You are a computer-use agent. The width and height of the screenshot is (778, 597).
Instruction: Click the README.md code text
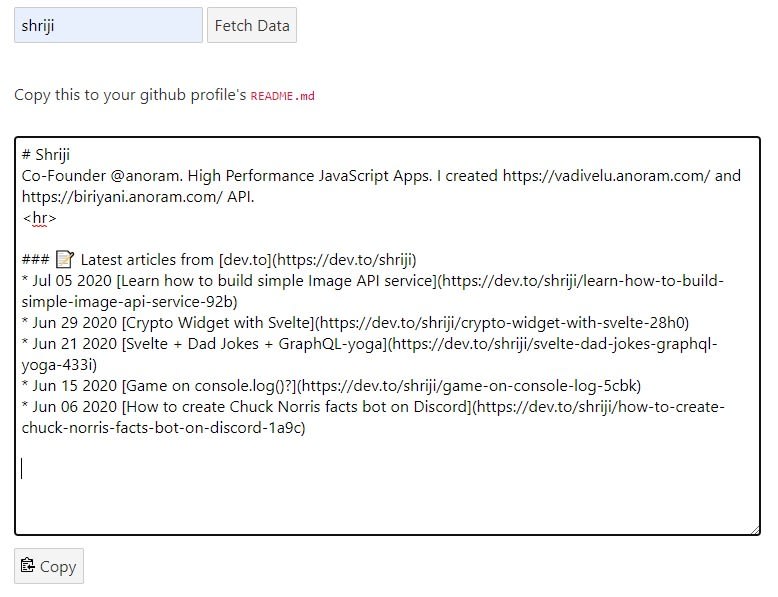coord(282,96)
